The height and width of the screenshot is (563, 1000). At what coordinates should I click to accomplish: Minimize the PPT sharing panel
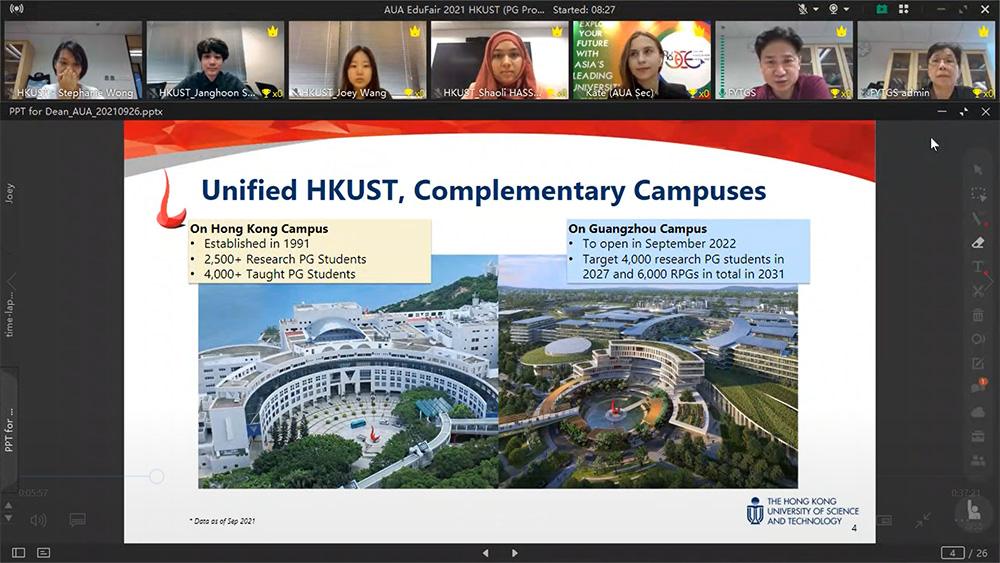pyautogui.click(x=942, y=112)
